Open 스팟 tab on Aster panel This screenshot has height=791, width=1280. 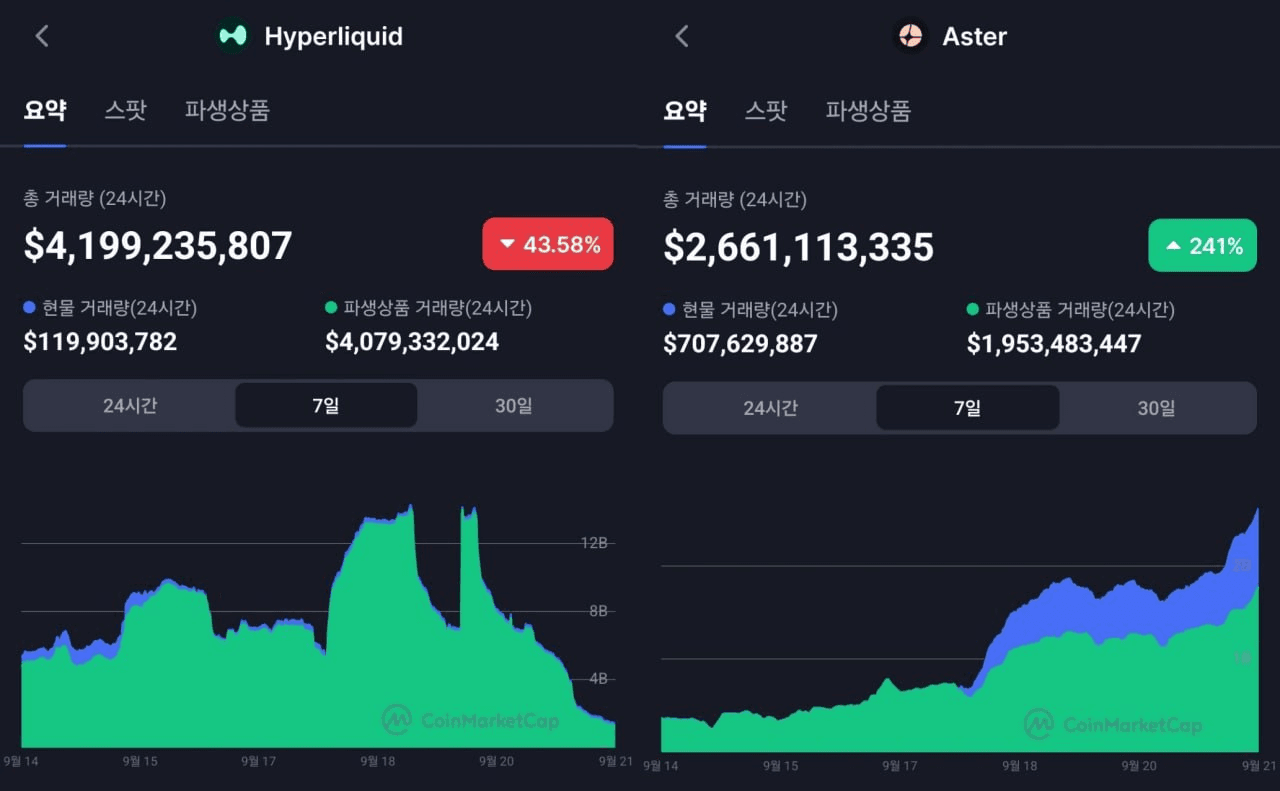click(x=766, y=110)
